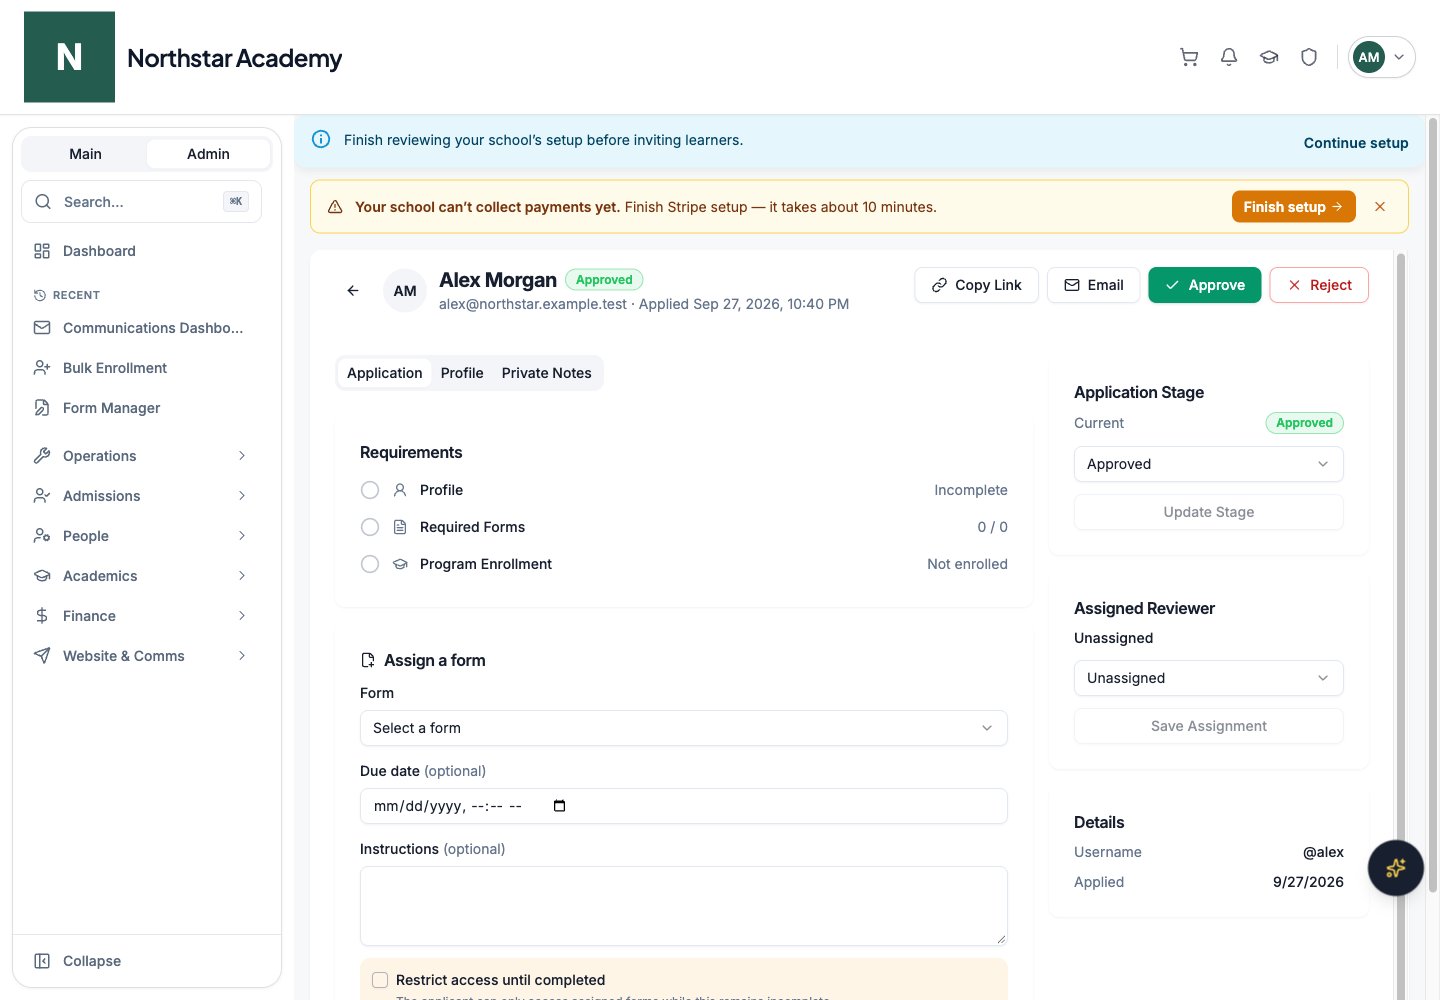Expand the Finance section
This screenshot has height=1000, width=1440.
(x=141, y=616)
